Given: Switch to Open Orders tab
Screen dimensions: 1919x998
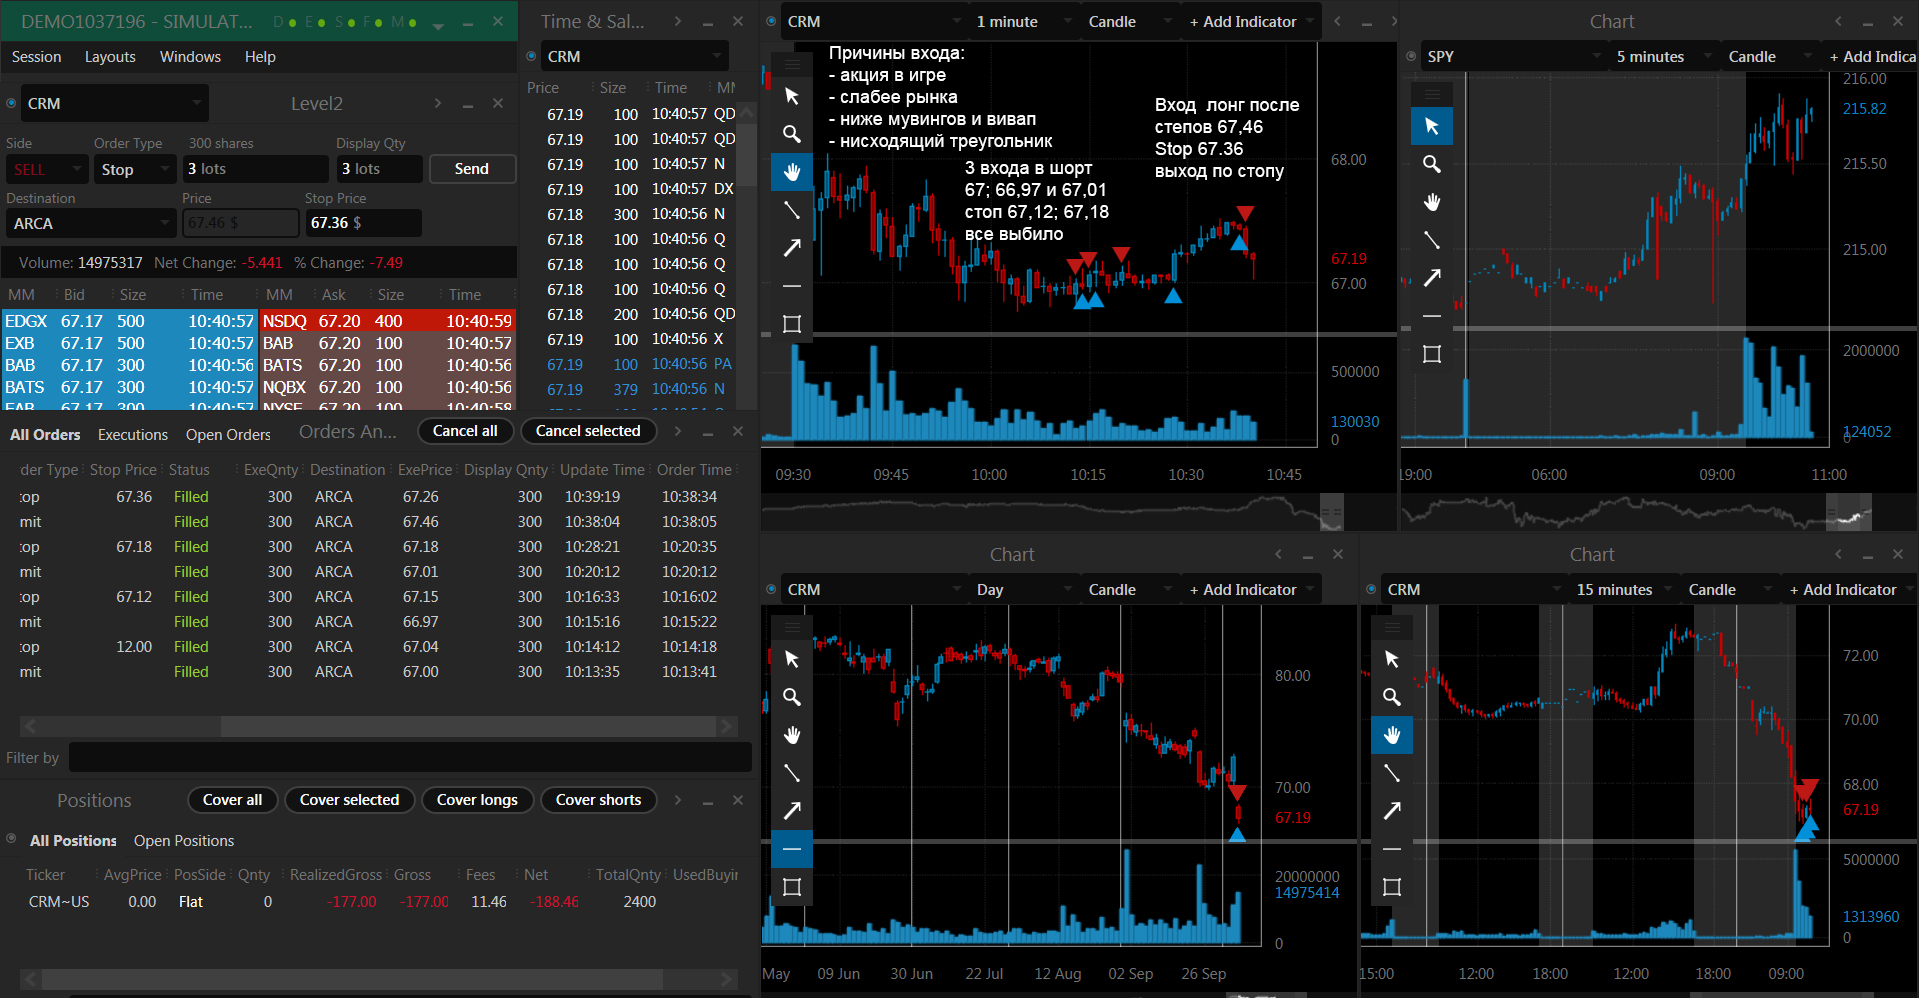Looking at the screenshot, I should [228, 435].
